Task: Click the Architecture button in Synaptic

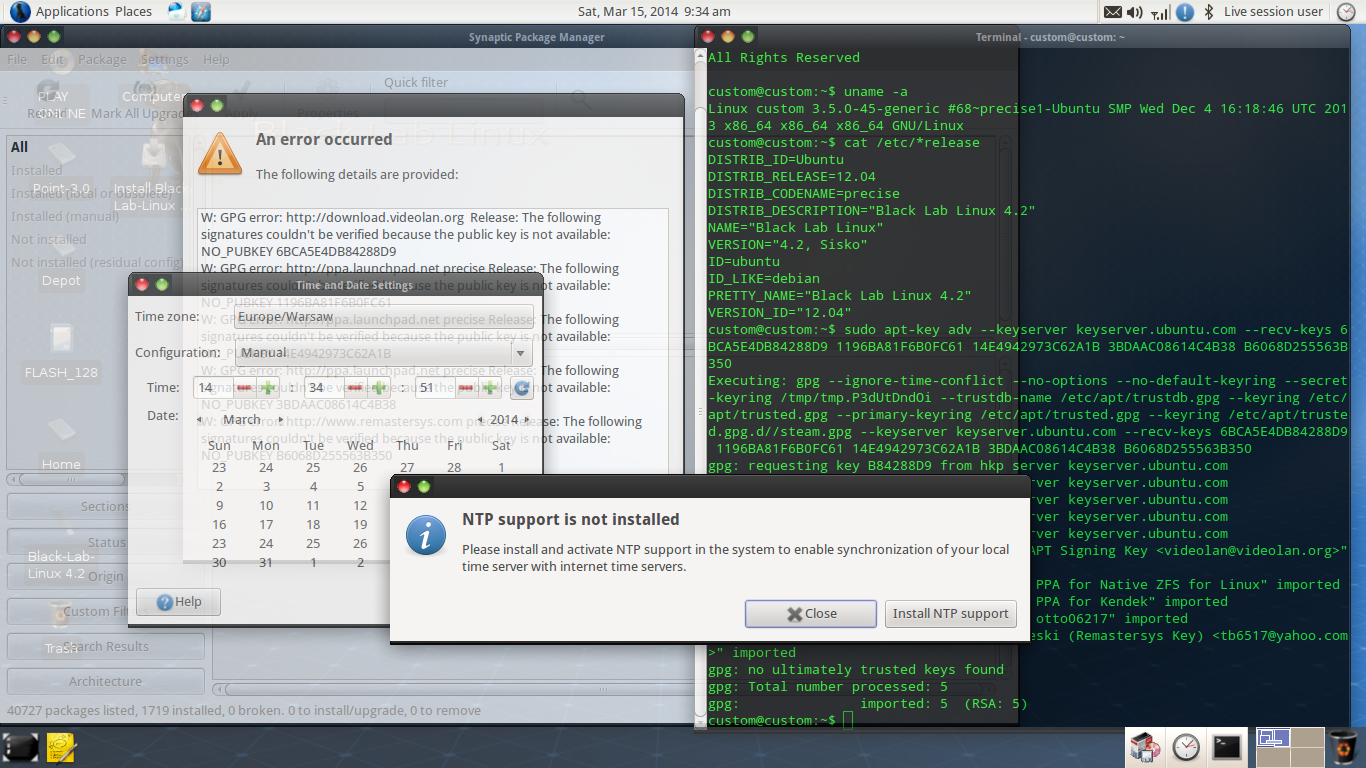Action: click(105, 681)
